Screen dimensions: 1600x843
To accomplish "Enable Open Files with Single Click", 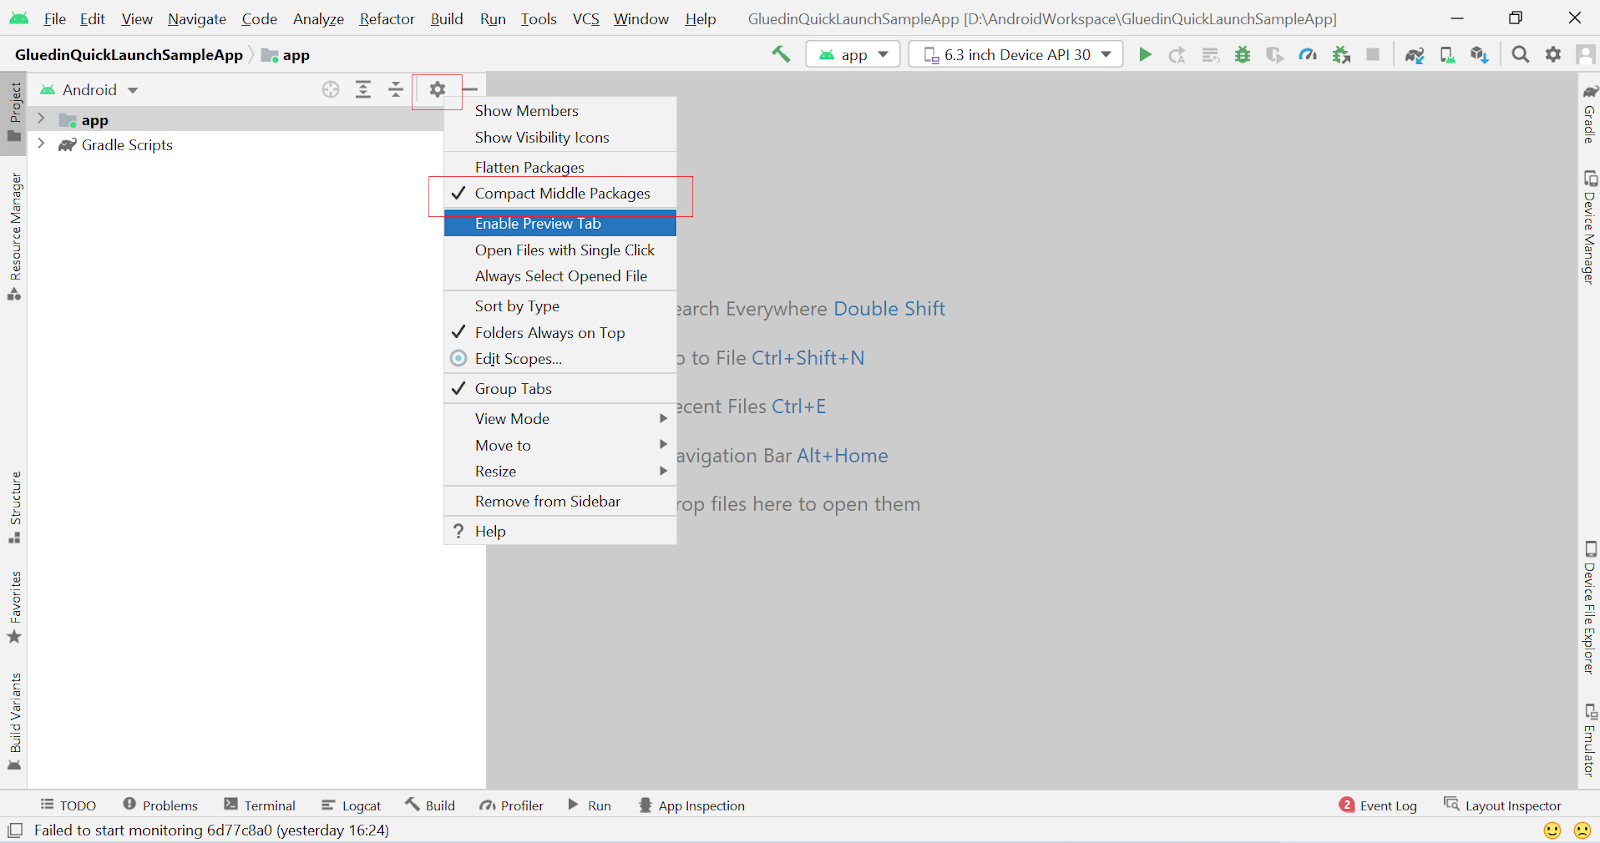I will [x=560, y=250].
